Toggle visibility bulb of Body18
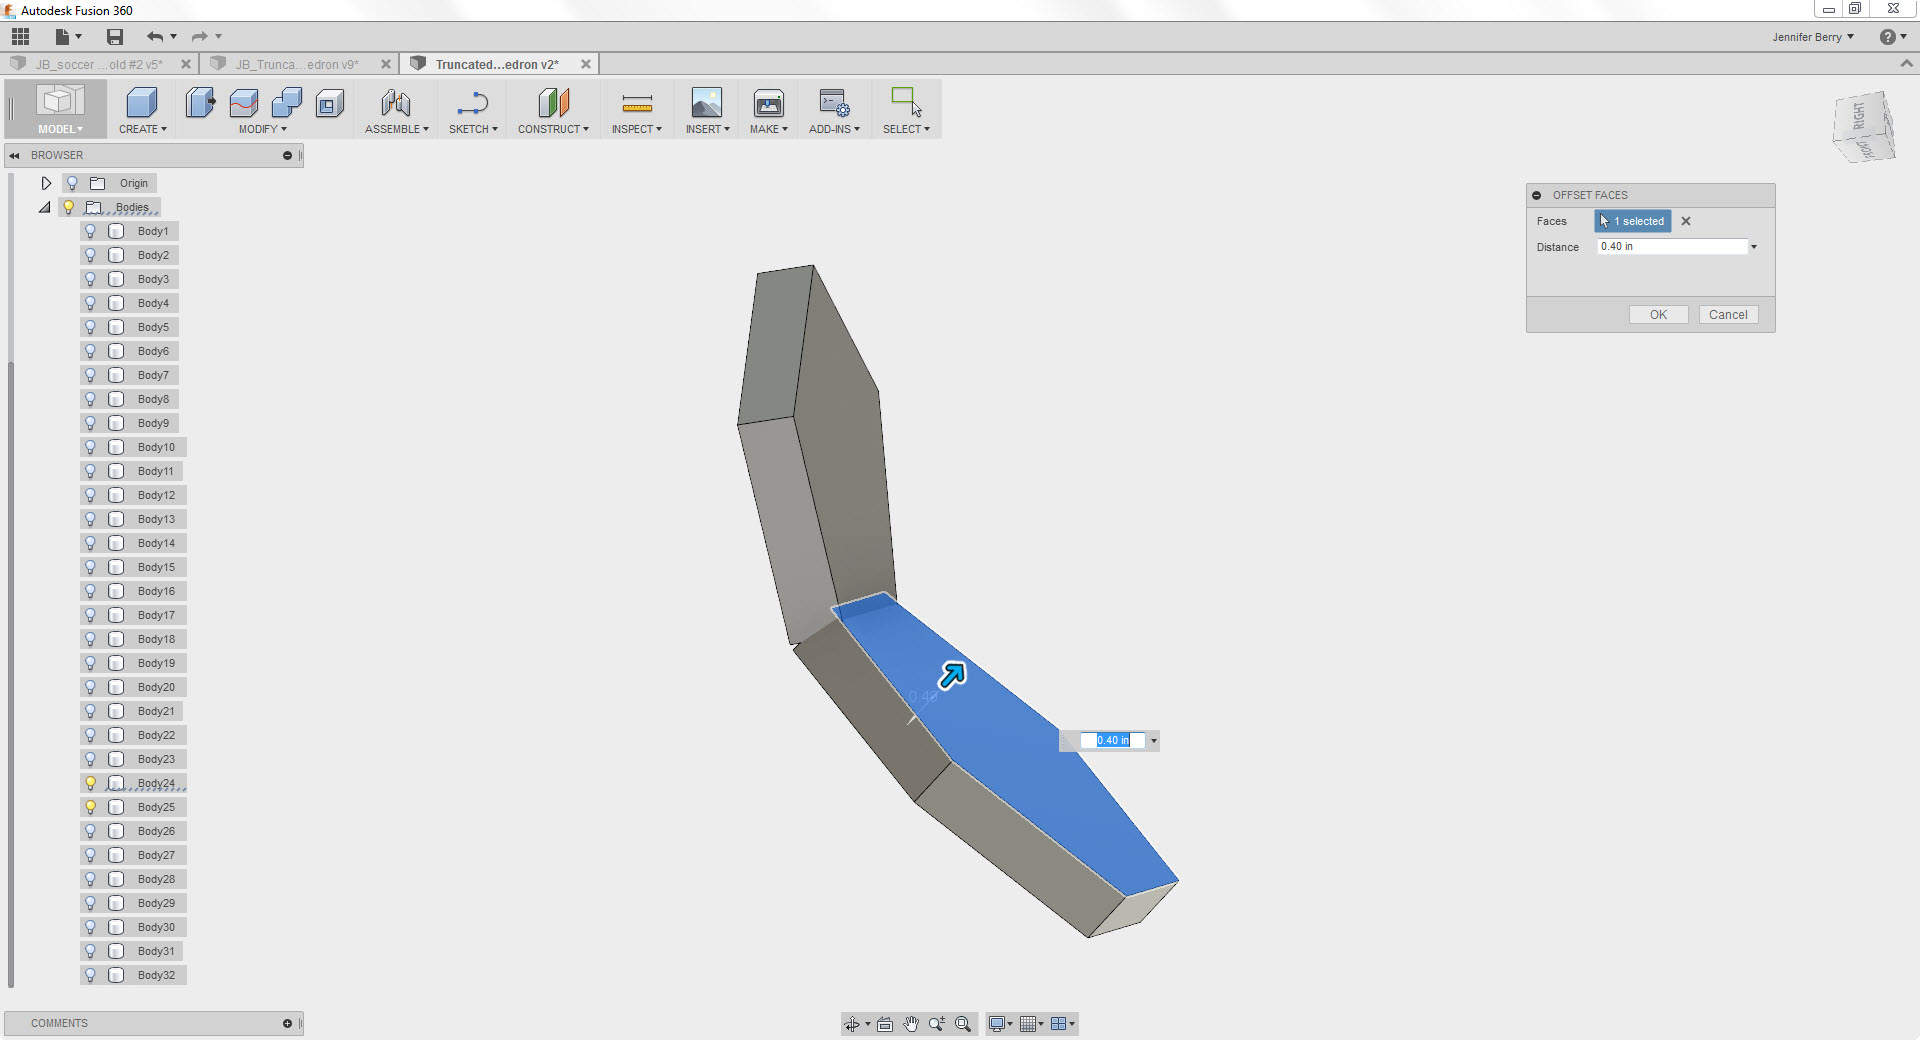This screenshot has height=1040, width=1920. click(90, 639)
